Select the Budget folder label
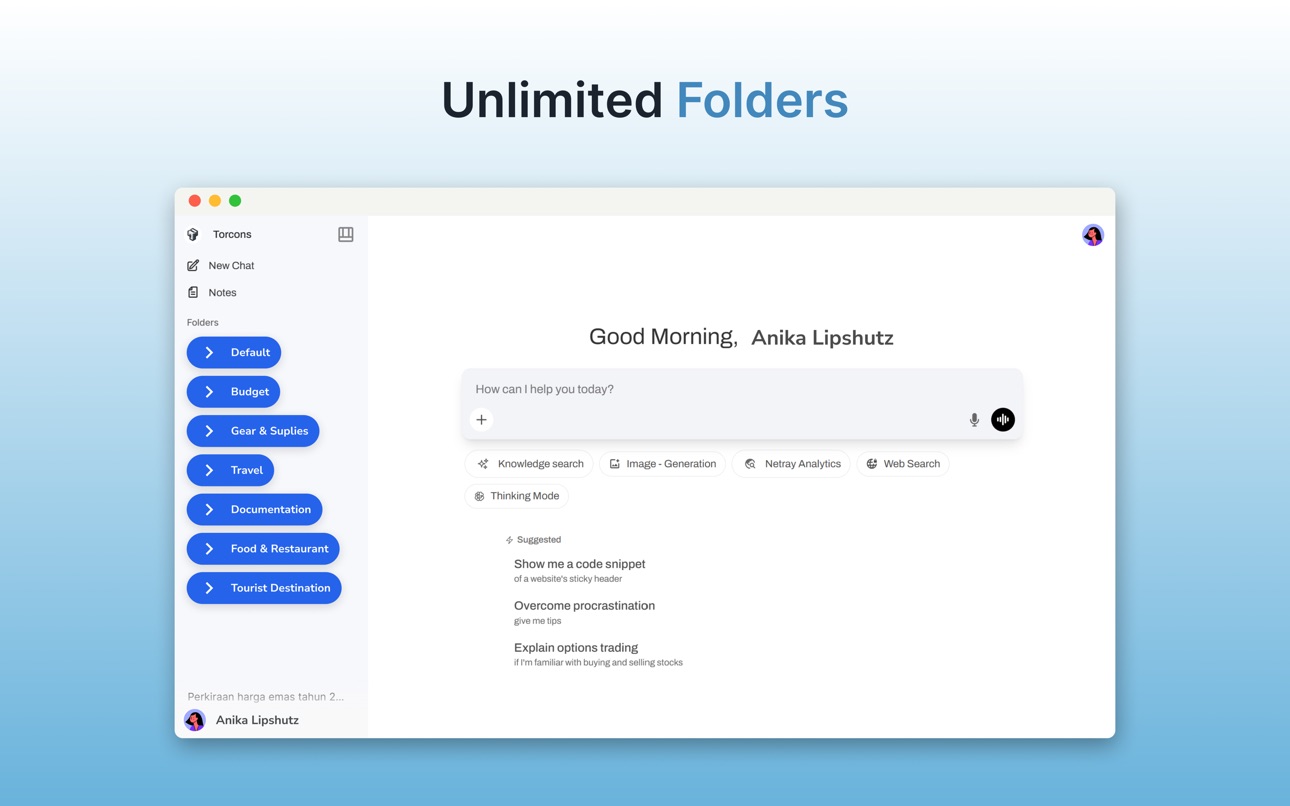 (x=250, y=392)
